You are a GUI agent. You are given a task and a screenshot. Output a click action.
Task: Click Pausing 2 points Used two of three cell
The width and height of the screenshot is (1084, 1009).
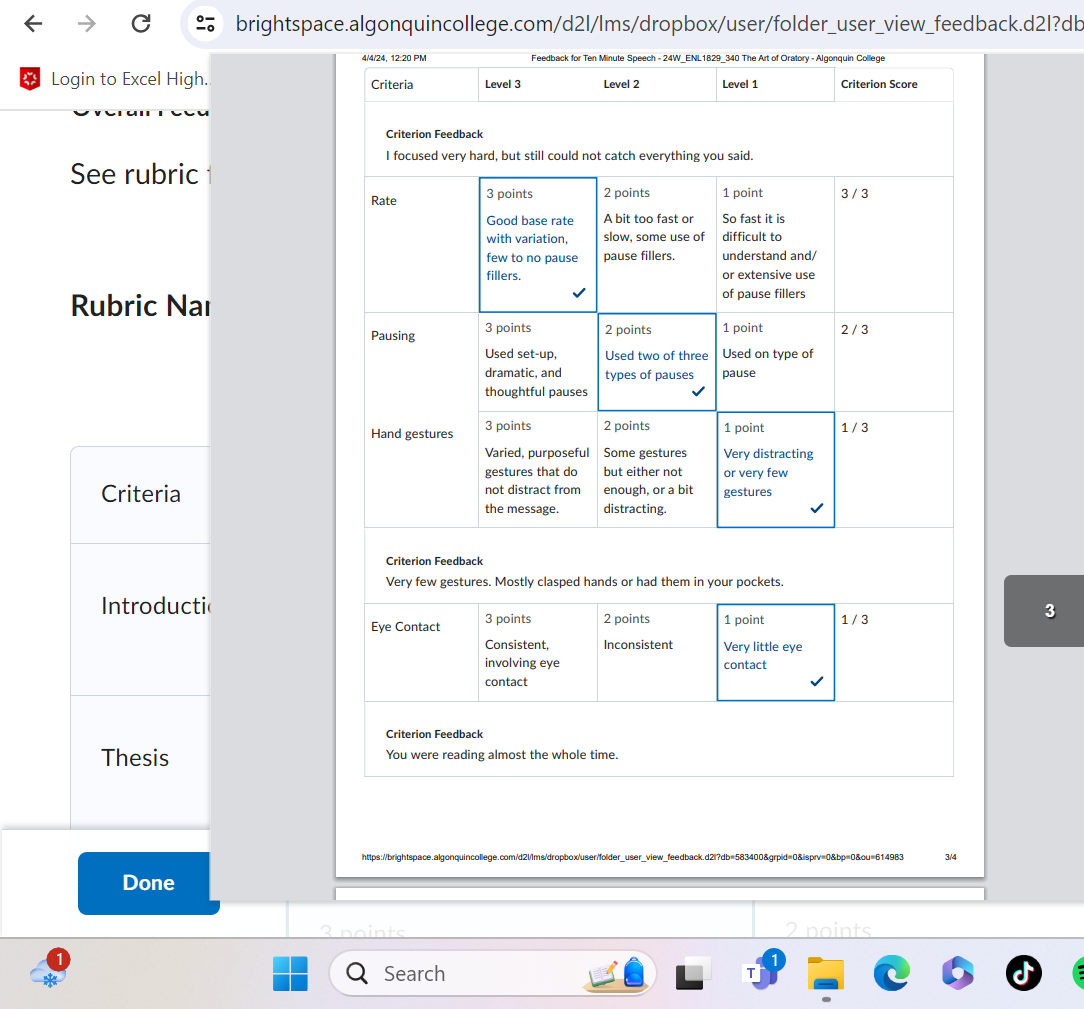pyautogui.click(x=656, y=362)
